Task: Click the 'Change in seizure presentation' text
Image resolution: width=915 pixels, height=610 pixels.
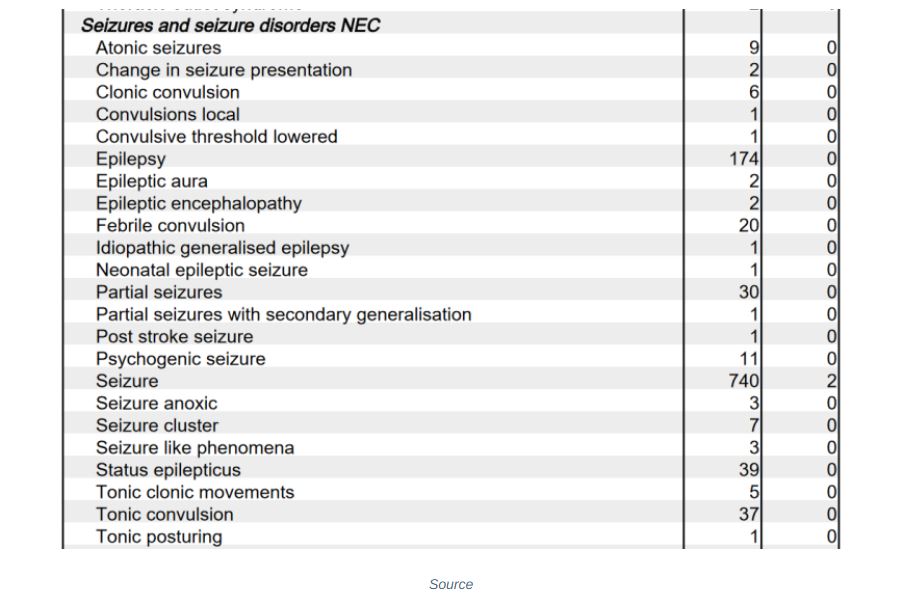Action: pyautogui.click(x=223, y=70)
